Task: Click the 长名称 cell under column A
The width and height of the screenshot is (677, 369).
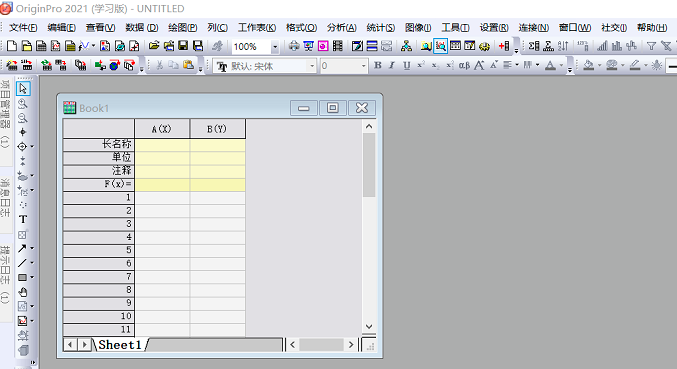Action: (x=162, y=144)
